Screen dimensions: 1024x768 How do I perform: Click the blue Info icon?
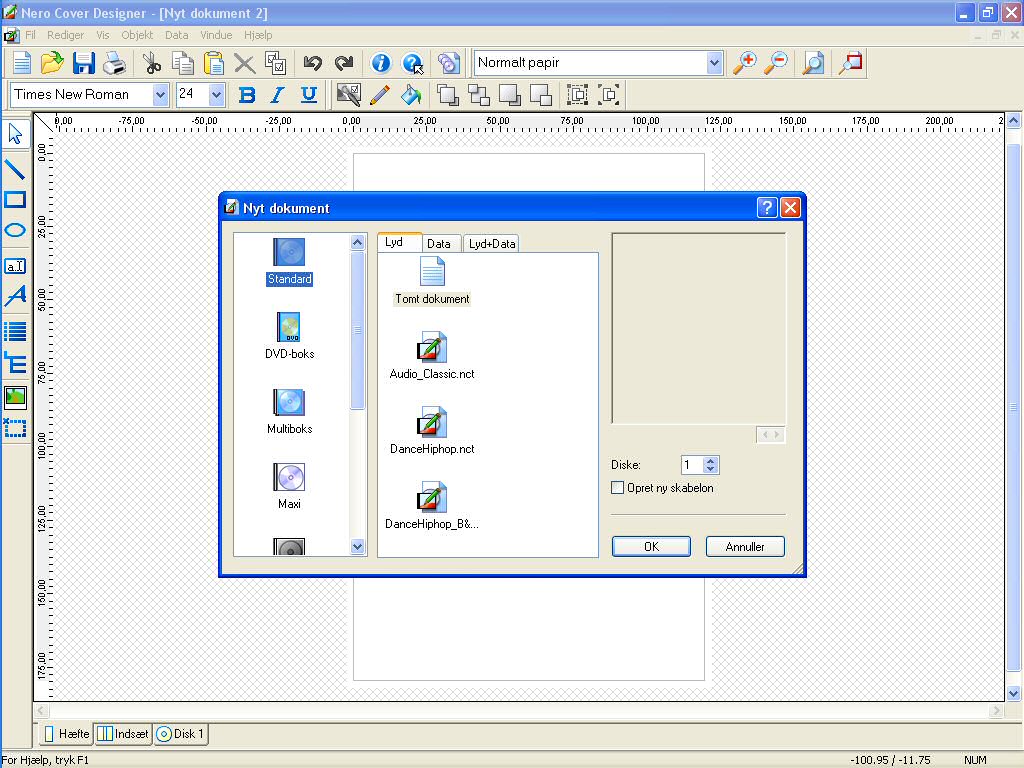tap(381, 63)
